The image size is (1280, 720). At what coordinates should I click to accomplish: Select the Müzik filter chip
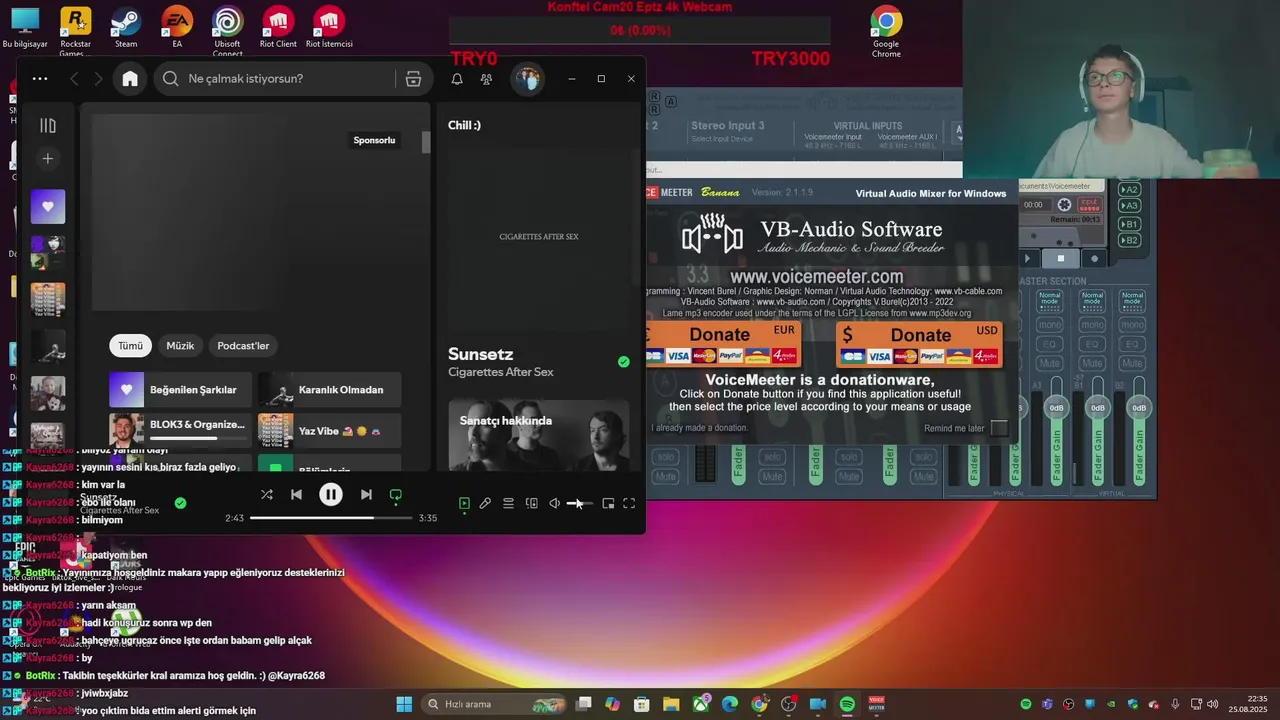(180, 346)
